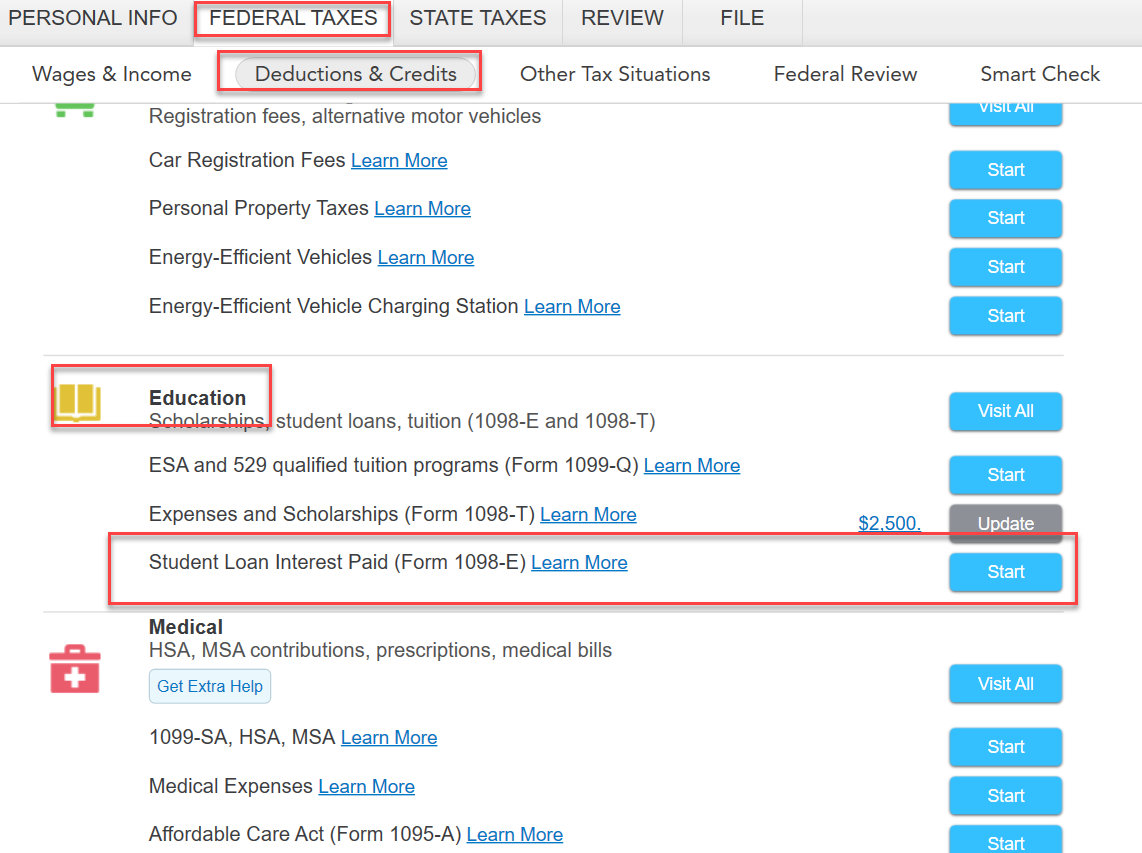Screen dimensions: 1142x853
Task: Start ESA and 529 tuition programs
Action: [1005, 474]
